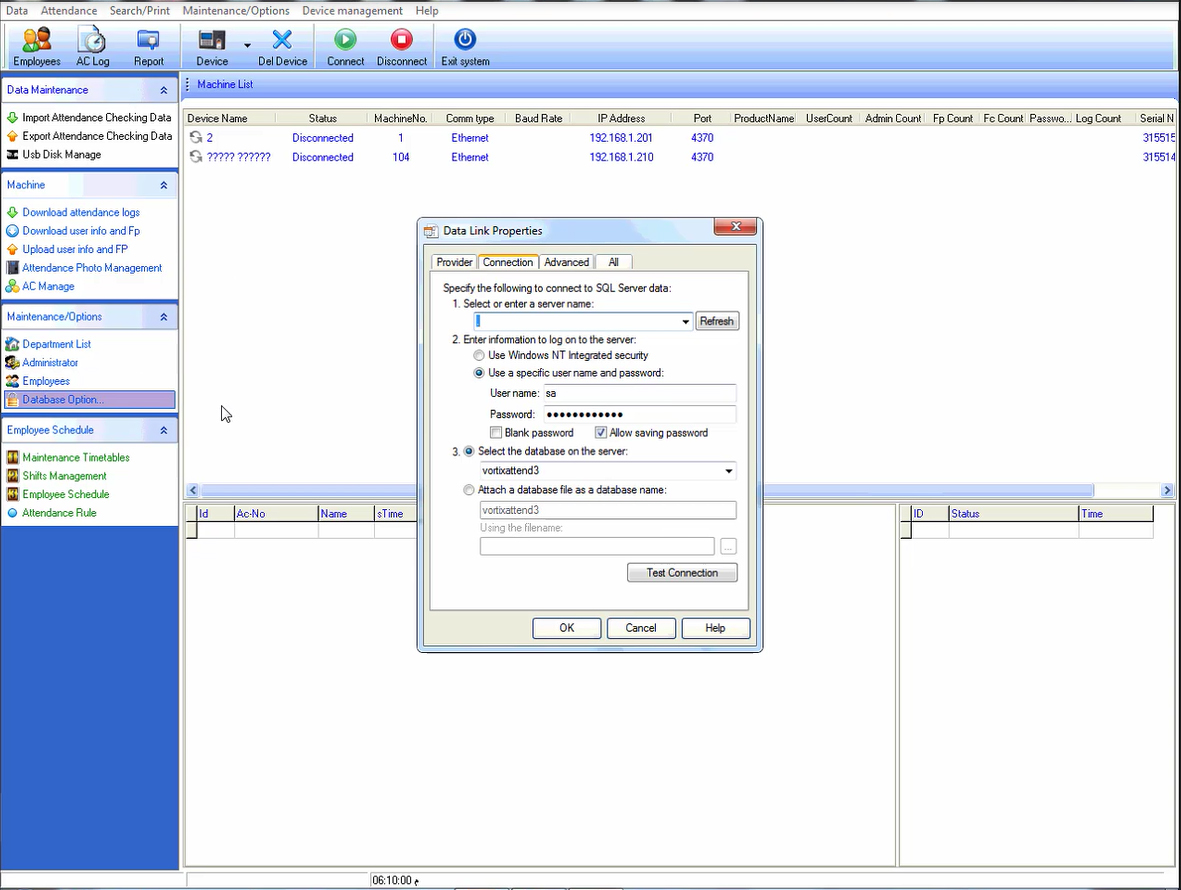The height and width of the screenshot is (890, 1181).
Task: Click left arrow of horizontal scrollbar
Action: (x=193, y=490)
